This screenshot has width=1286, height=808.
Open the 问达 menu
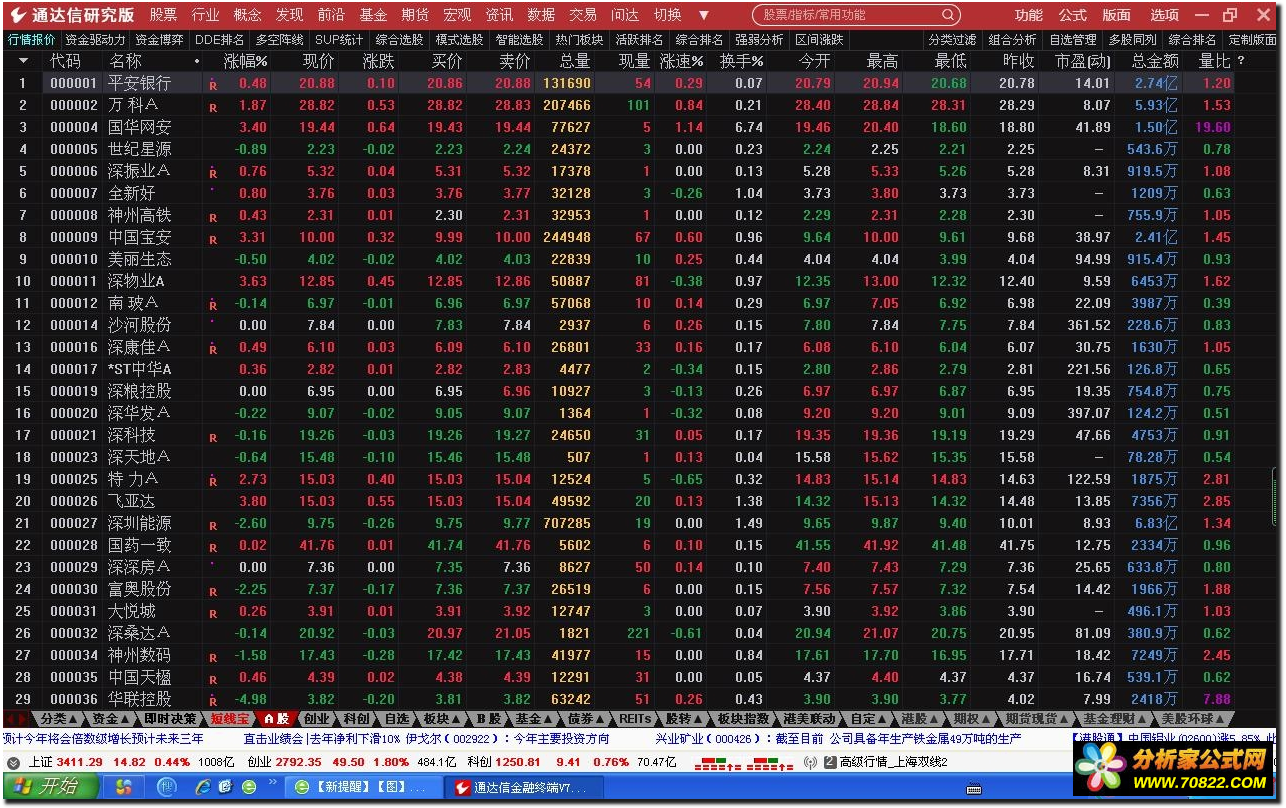coord(625,15)
